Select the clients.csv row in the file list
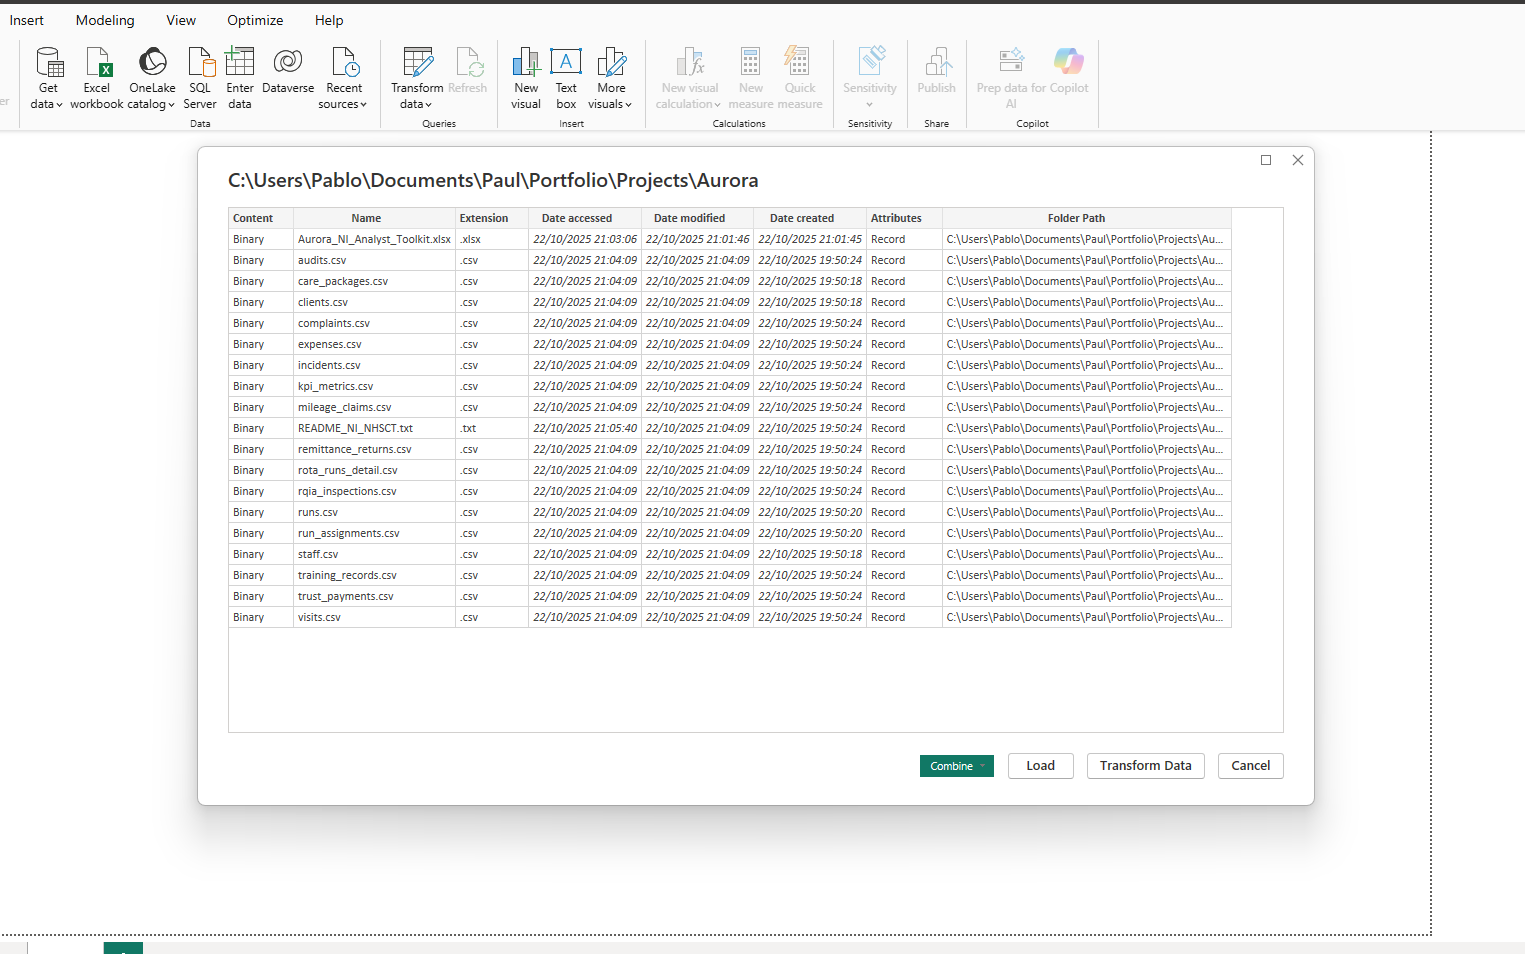The width and height of the screenshot is (1525, 954). tap(322, 302)
